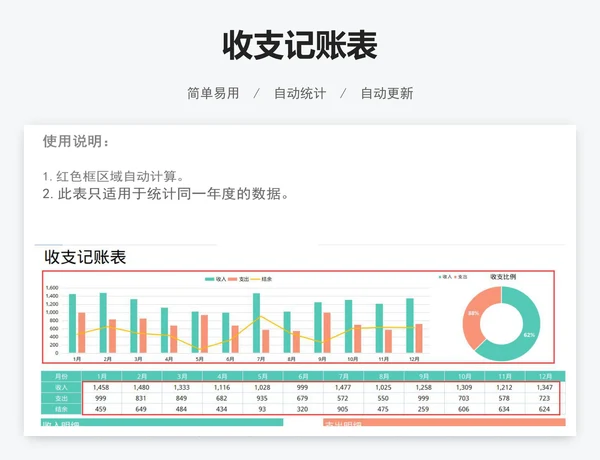Select income cell 1,025
This screenshot has width=600, height=460.
(383, 387)
